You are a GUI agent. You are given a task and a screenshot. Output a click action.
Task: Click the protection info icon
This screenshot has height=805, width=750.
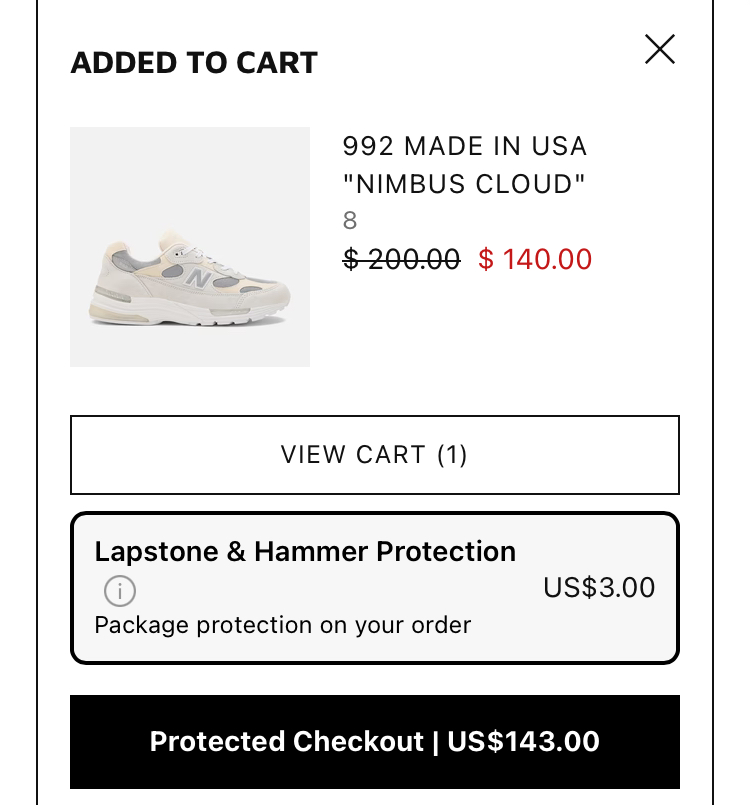[x=120, y=591]
